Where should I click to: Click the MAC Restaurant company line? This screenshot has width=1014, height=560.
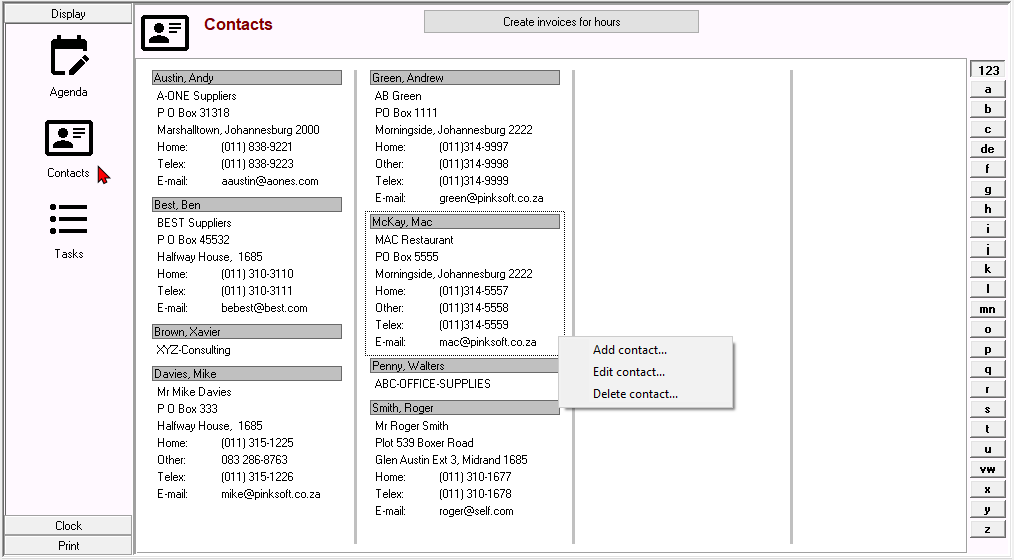[414, 240]
